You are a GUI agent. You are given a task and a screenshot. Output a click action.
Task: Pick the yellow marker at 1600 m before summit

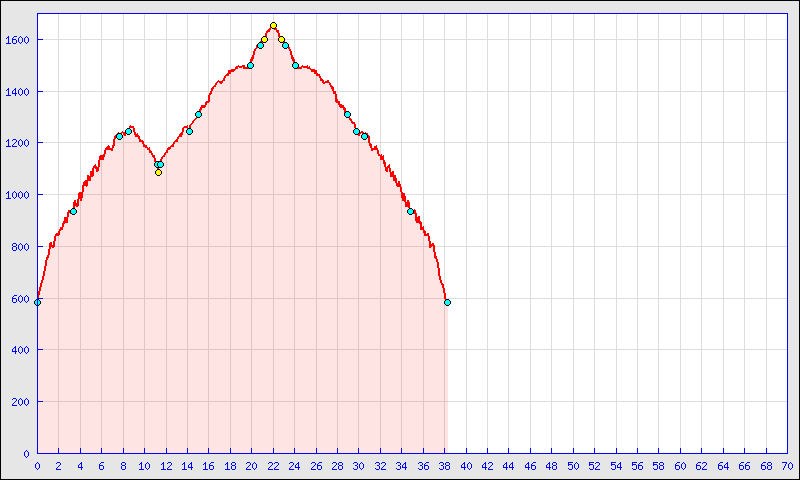coord(264,39)
